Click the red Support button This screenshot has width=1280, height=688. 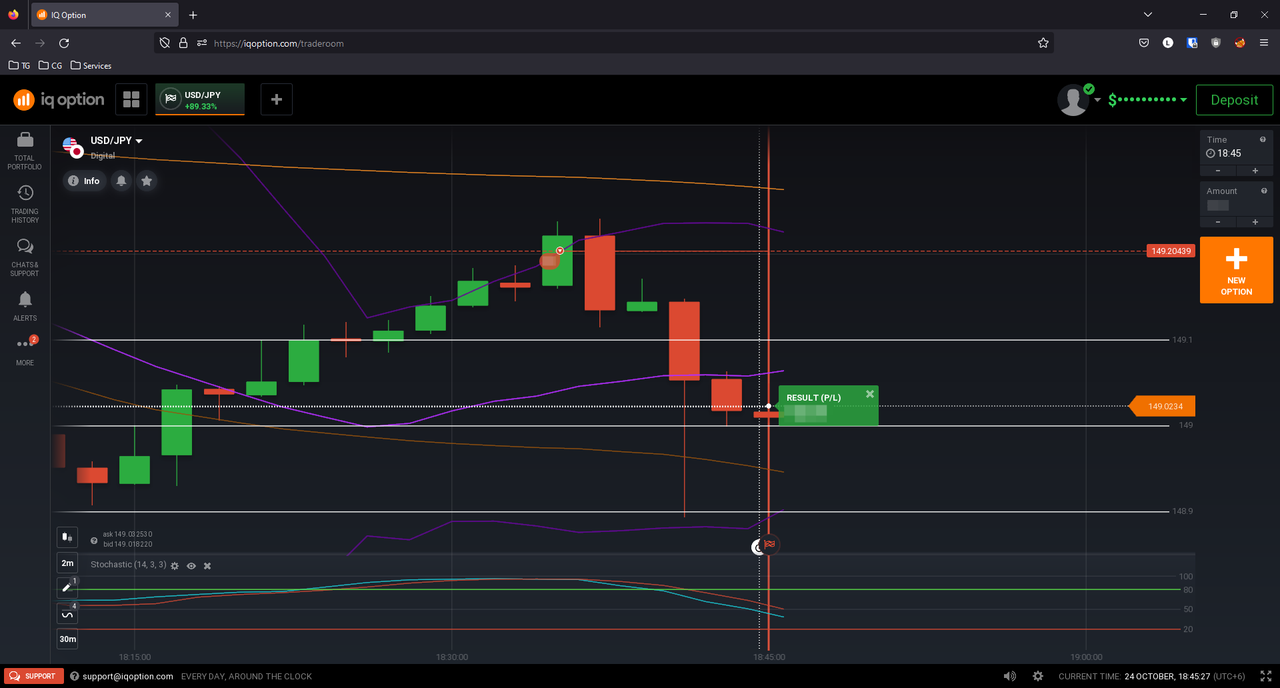(x=34, y=676)
